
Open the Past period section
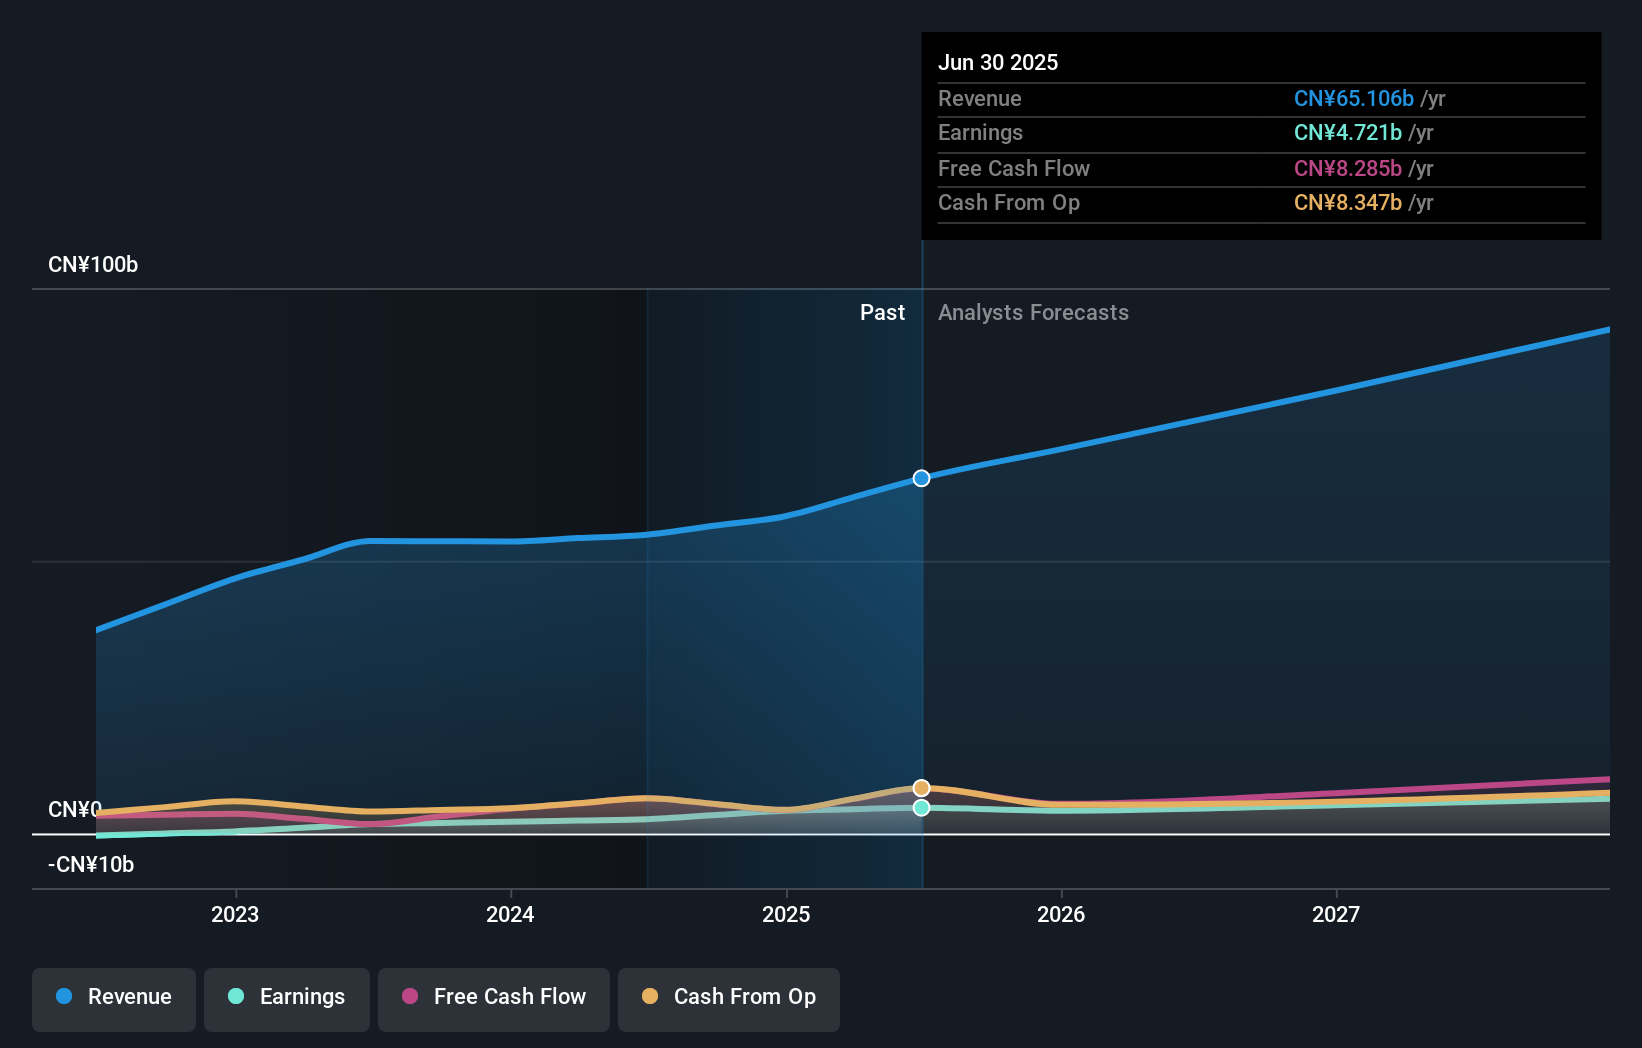tap(882, 312)
